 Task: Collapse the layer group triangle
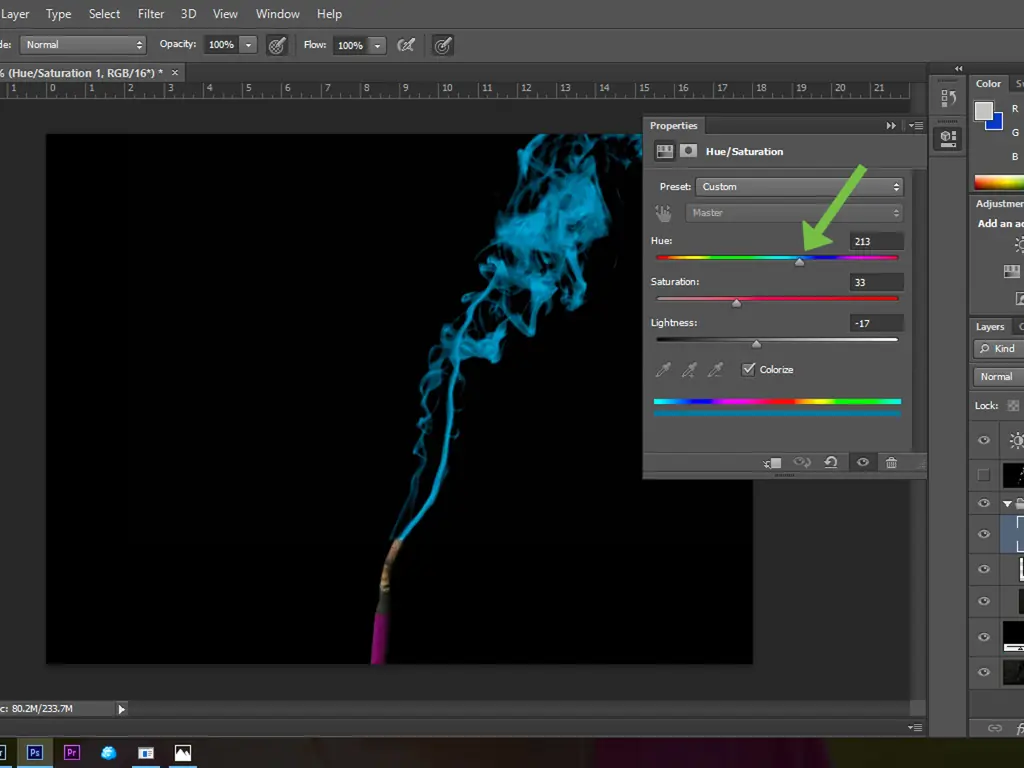(x=1007, y=504)
